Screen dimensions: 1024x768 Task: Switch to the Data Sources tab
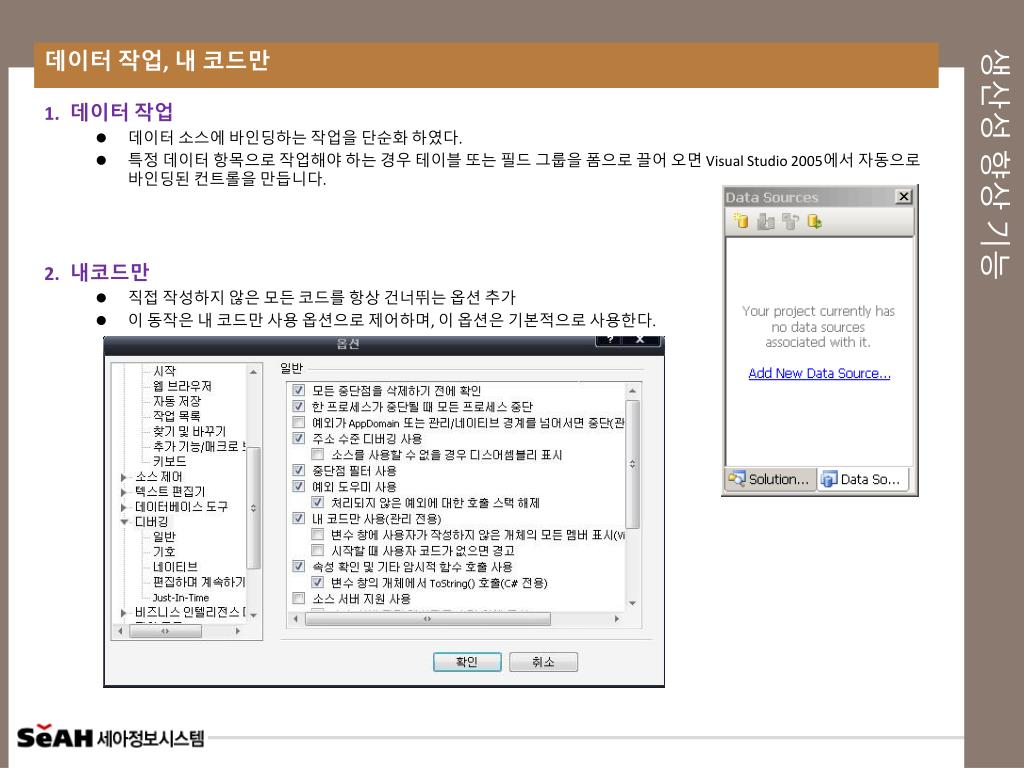point(862,479)
